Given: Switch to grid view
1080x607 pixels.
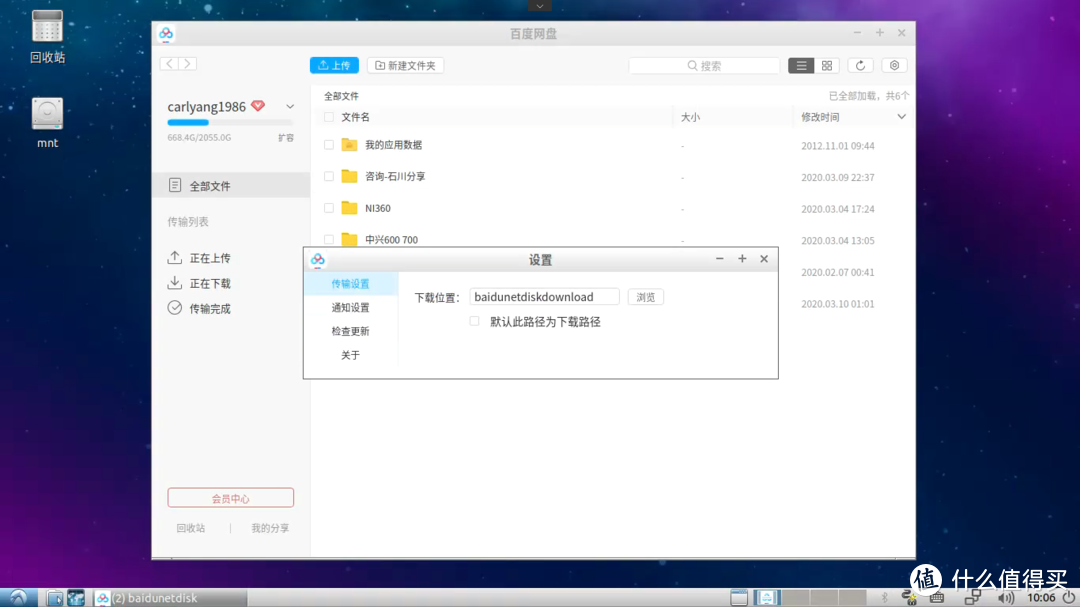Looking at the screenshot, I should [x=827, y=65].
